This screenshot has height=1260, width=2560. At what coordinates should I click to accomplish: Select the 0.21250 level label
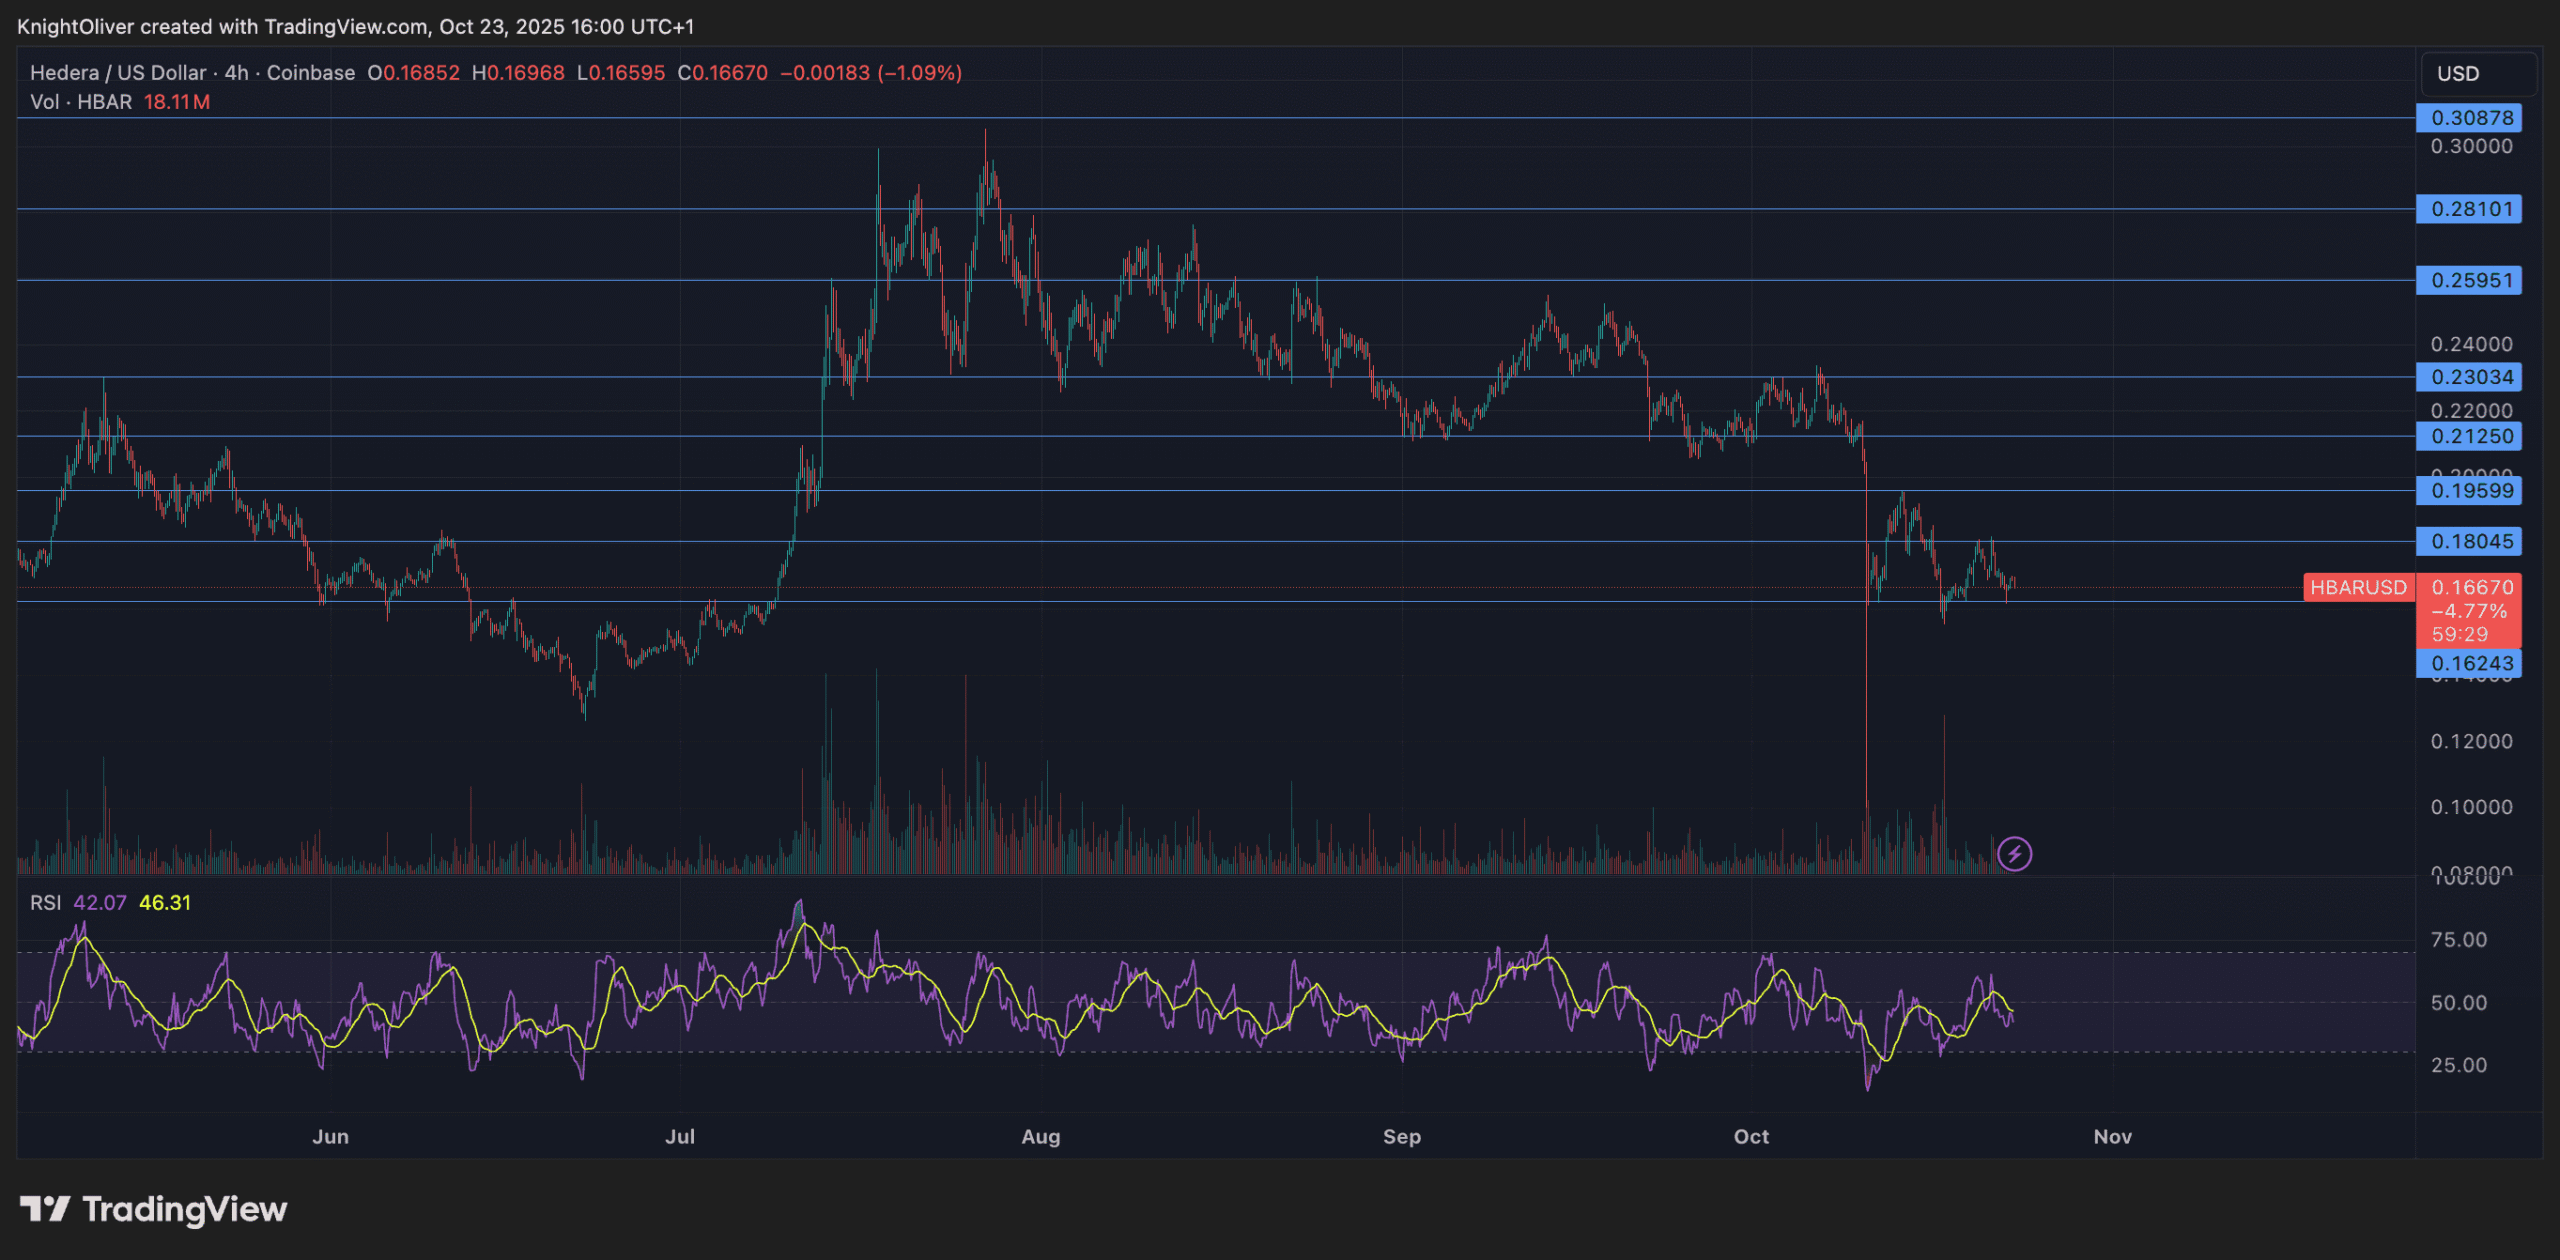pos(2468,436)
